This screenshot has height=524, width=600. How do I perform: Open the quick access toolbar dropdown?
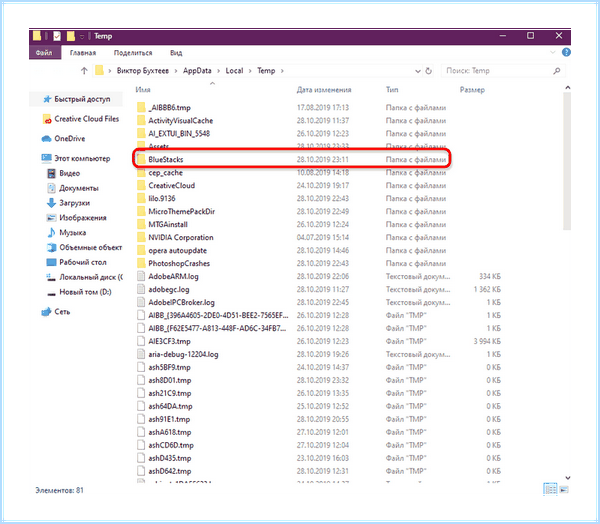[x=82, y=37]
